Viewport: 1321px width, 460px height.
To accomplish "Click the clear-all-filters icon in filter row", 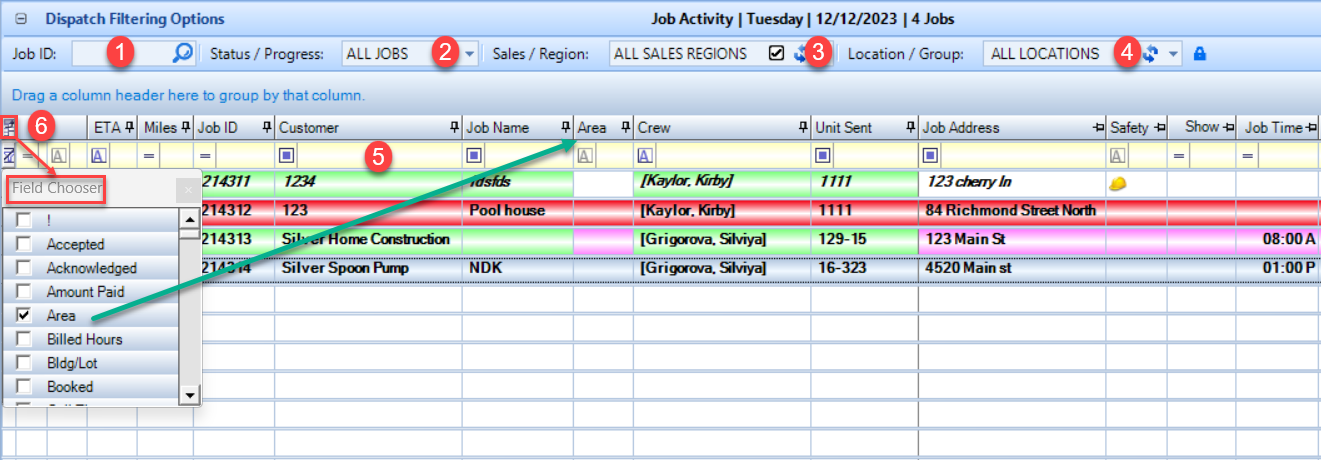I will (x=9, y=155).
